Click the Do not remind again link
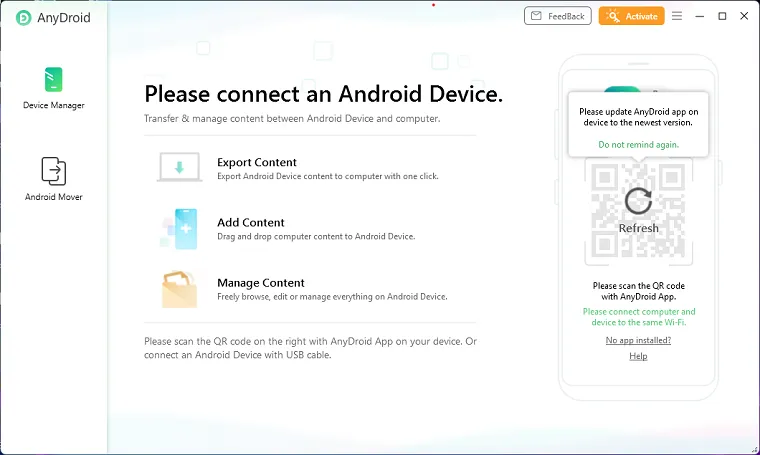This screenshot has height=455, width=760. point(638,144)
